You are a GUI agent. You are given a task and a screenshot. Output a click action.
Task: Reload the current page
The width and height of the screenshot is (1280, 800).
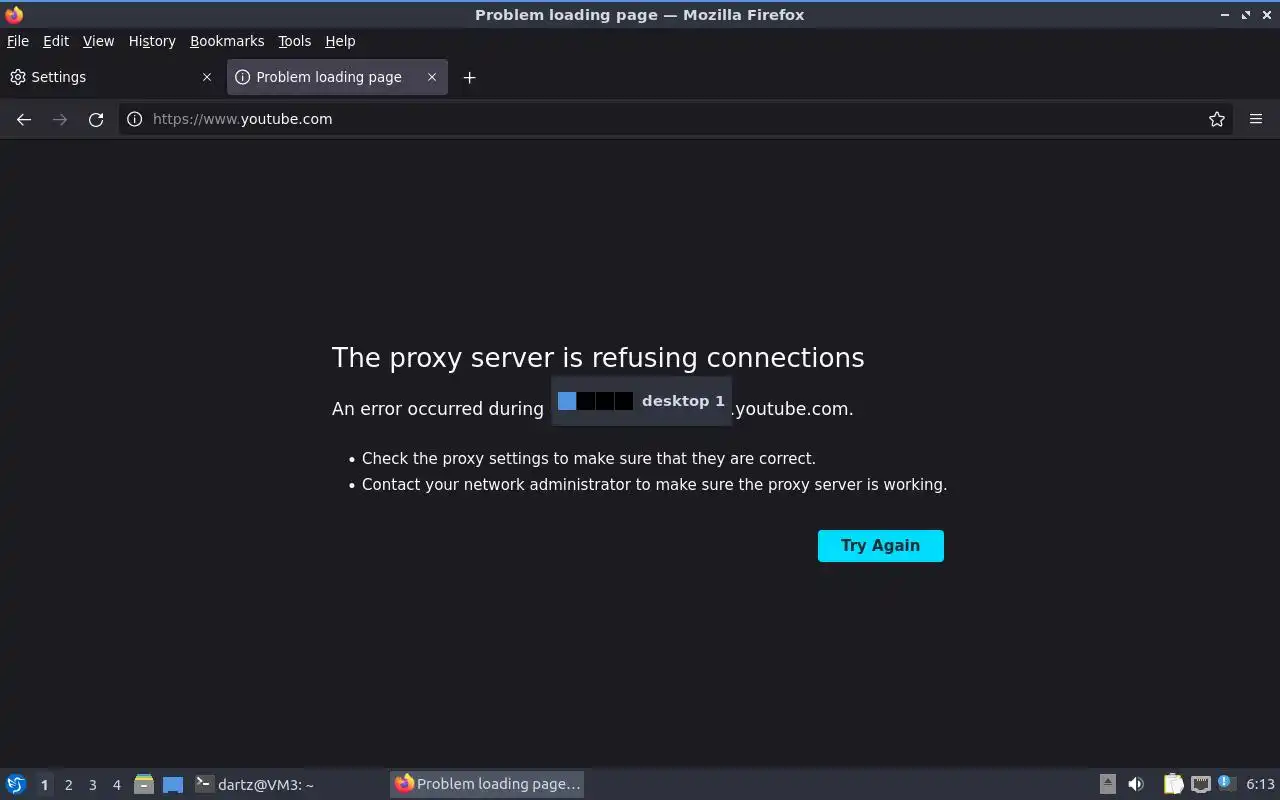[96, 119]
